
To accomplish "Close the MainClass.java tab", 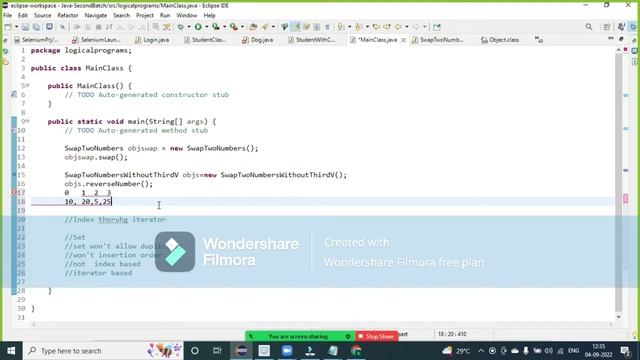I will pyautogui.click(x=403, y=40).
